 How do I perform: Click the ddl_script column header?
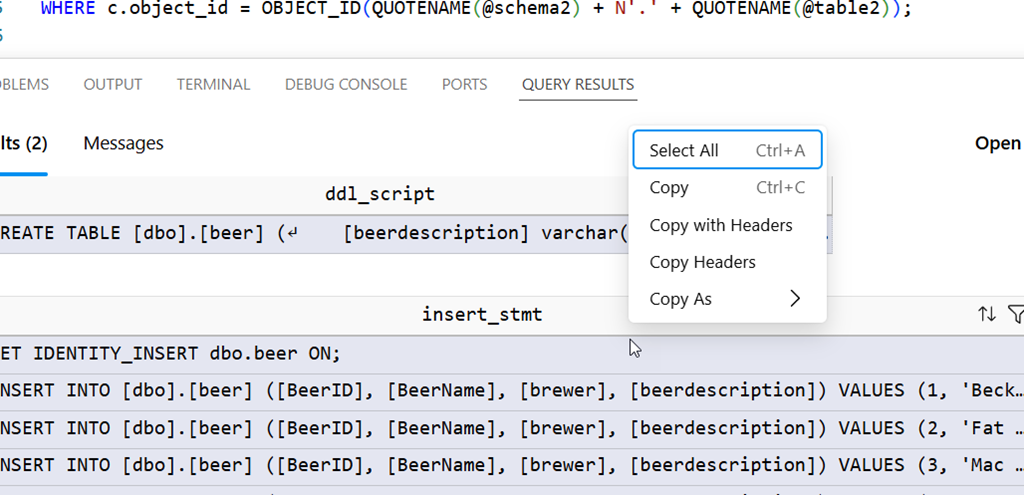coord(379,194)
